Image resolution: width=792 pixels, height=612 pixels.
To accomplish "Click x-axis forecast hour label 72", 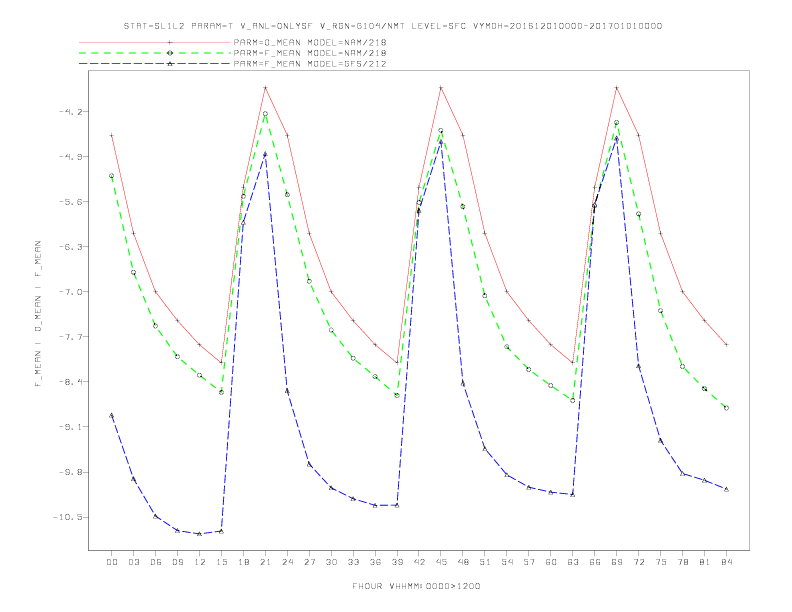I will click(x=638, y=562).
